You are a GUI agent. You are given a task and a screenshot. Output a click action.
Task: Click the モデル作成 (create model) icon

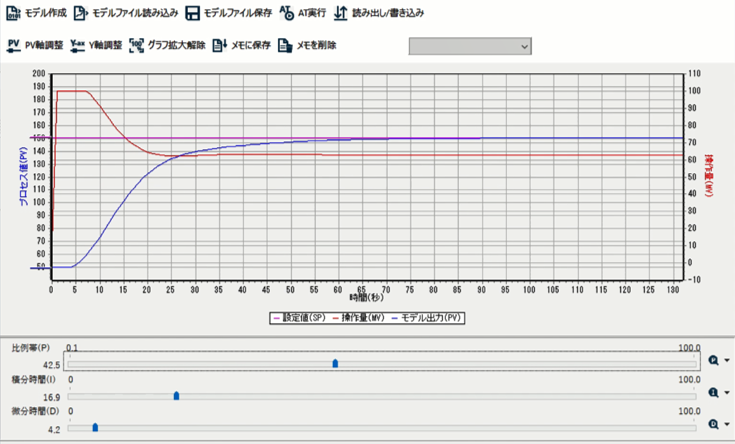[x=14, y=14]
